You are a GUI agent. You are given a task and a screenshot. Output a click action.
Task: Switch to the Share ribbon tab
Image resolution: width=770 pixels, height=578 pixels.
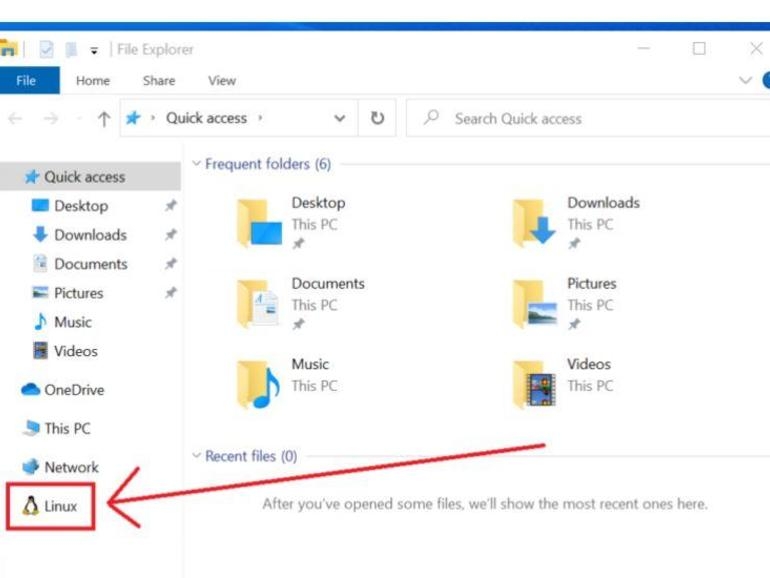tap(159, 81)
